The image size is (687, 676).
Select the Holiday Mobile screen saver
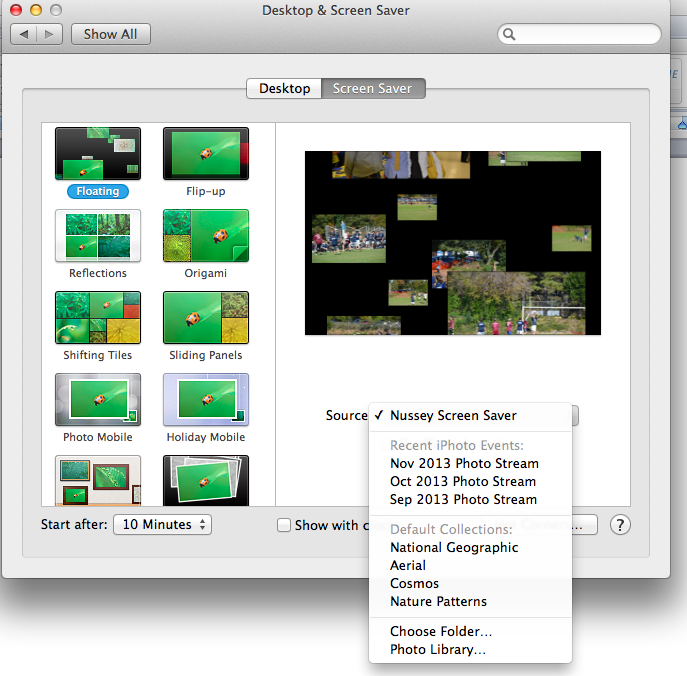click(x=206, y=399)
